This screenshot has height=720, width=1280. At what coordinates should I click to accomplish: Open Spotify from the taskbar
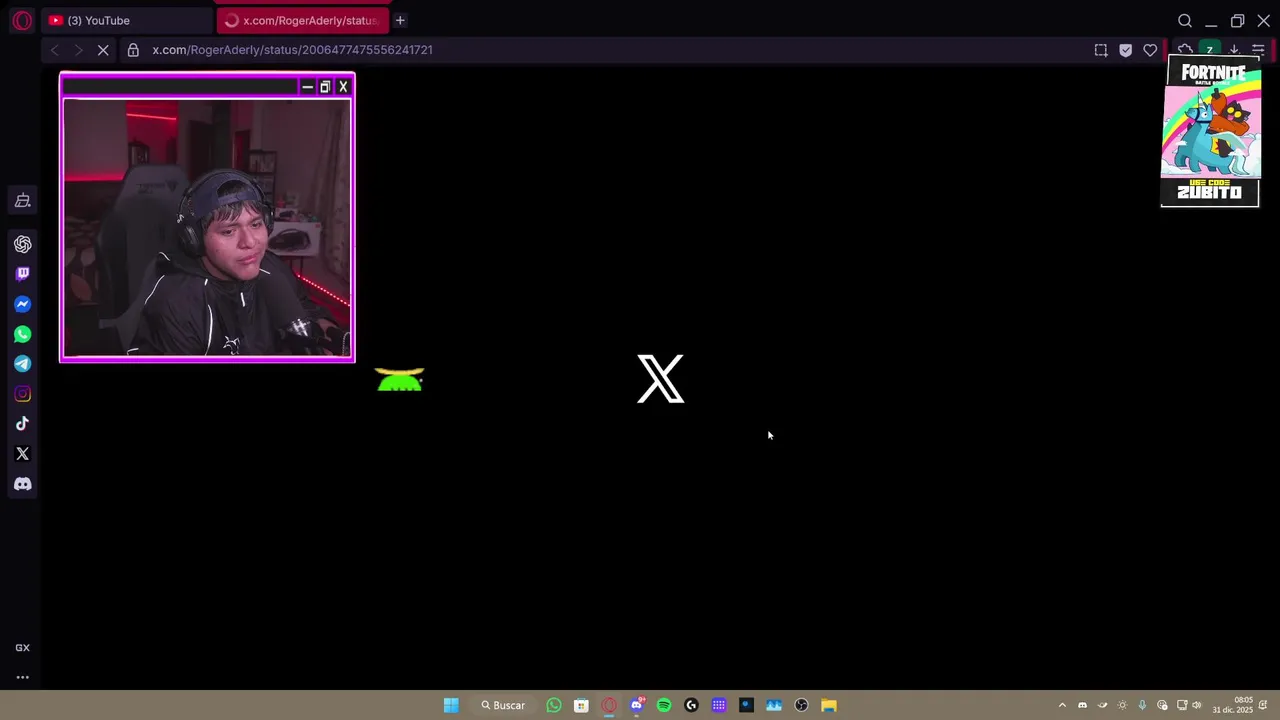(664, 705)
